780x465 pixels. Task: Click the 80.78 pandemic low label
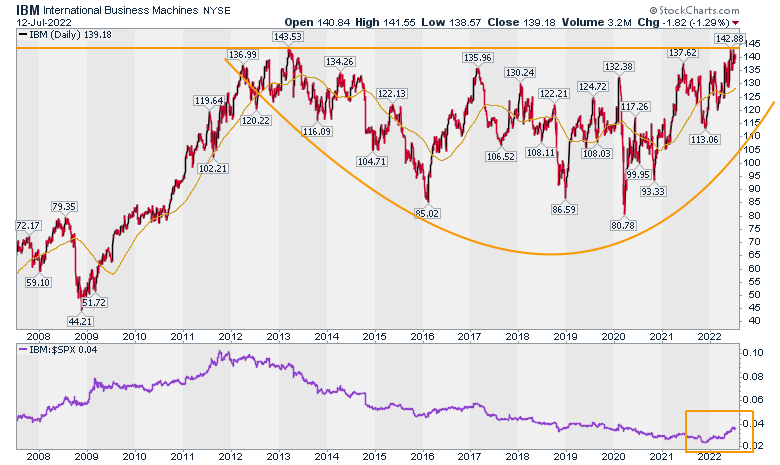pos(623,226)
